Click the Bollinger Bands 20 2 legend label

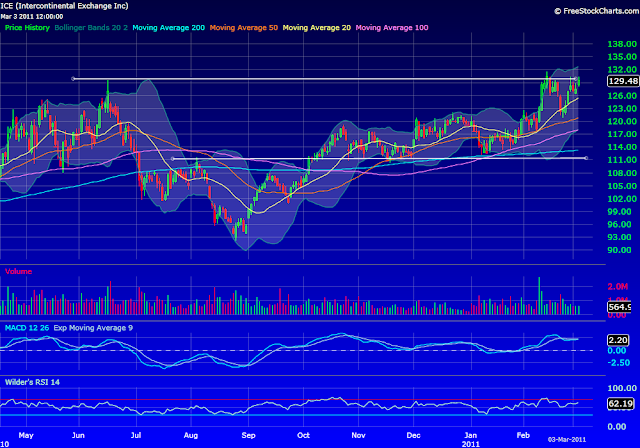(x=91, y=28)
